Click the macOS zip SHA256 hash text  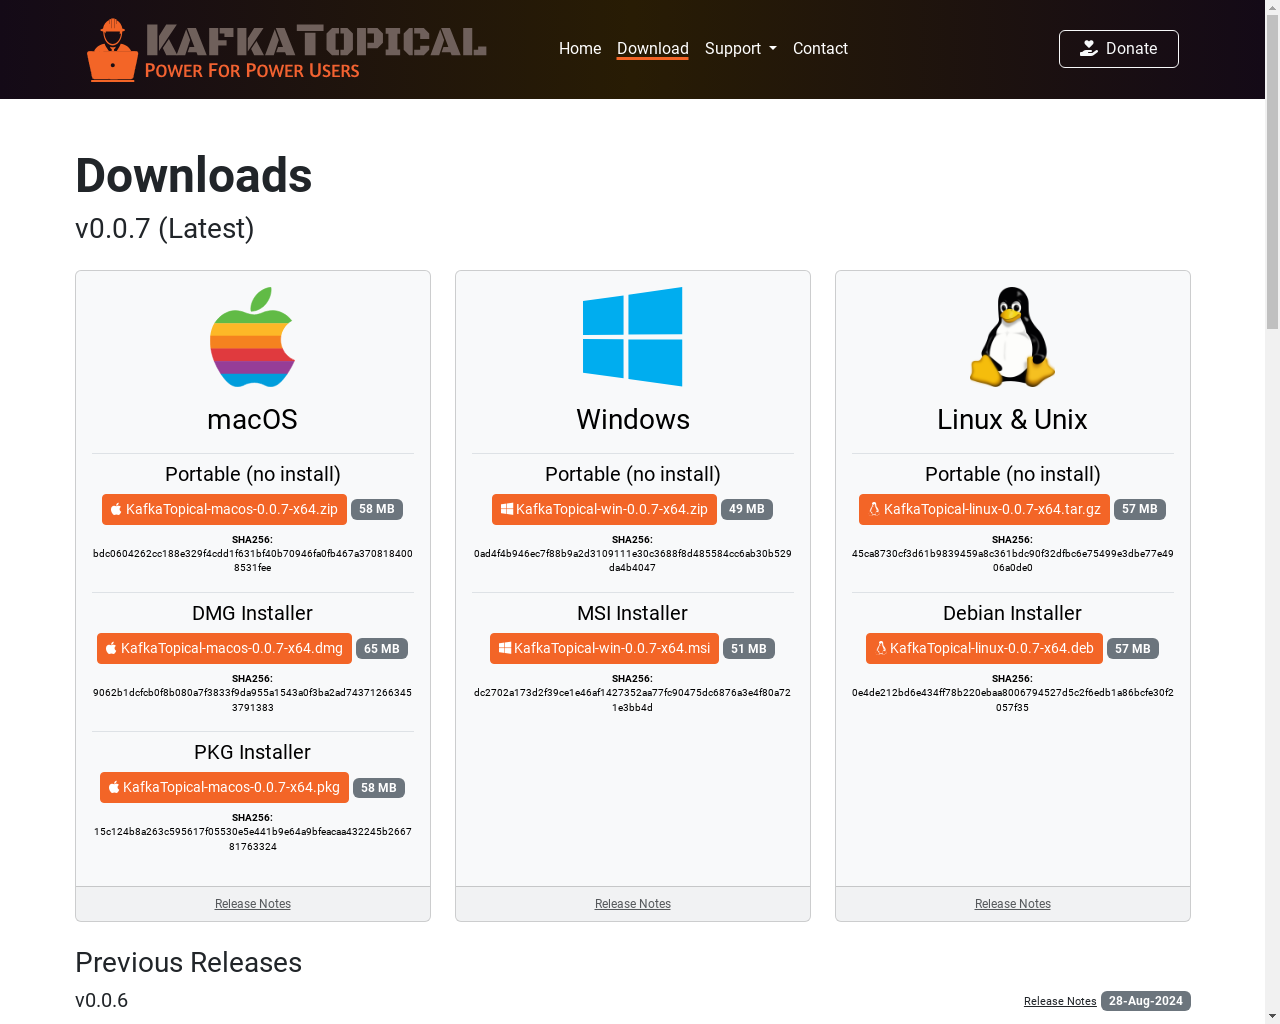(x=253, y=560)
